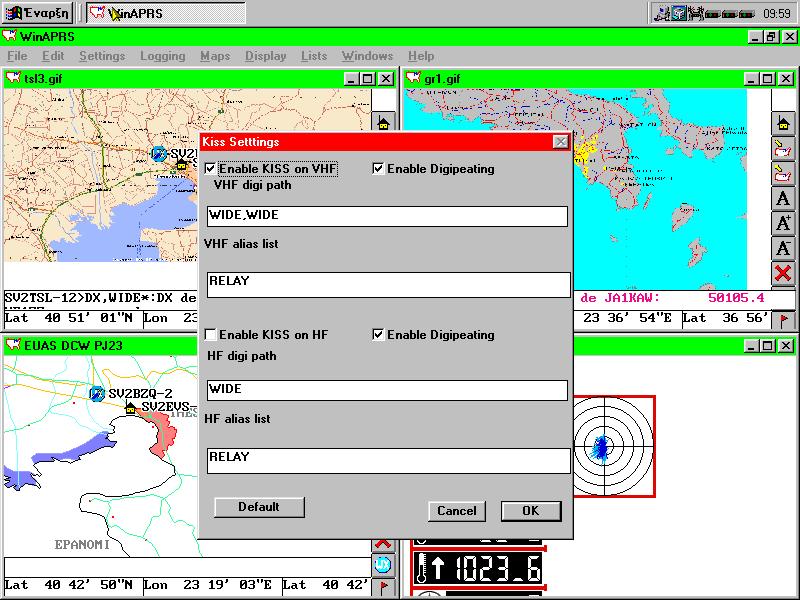Click the 'de JA1KAW: 50105.4' message text

click(x=672, y=297)
